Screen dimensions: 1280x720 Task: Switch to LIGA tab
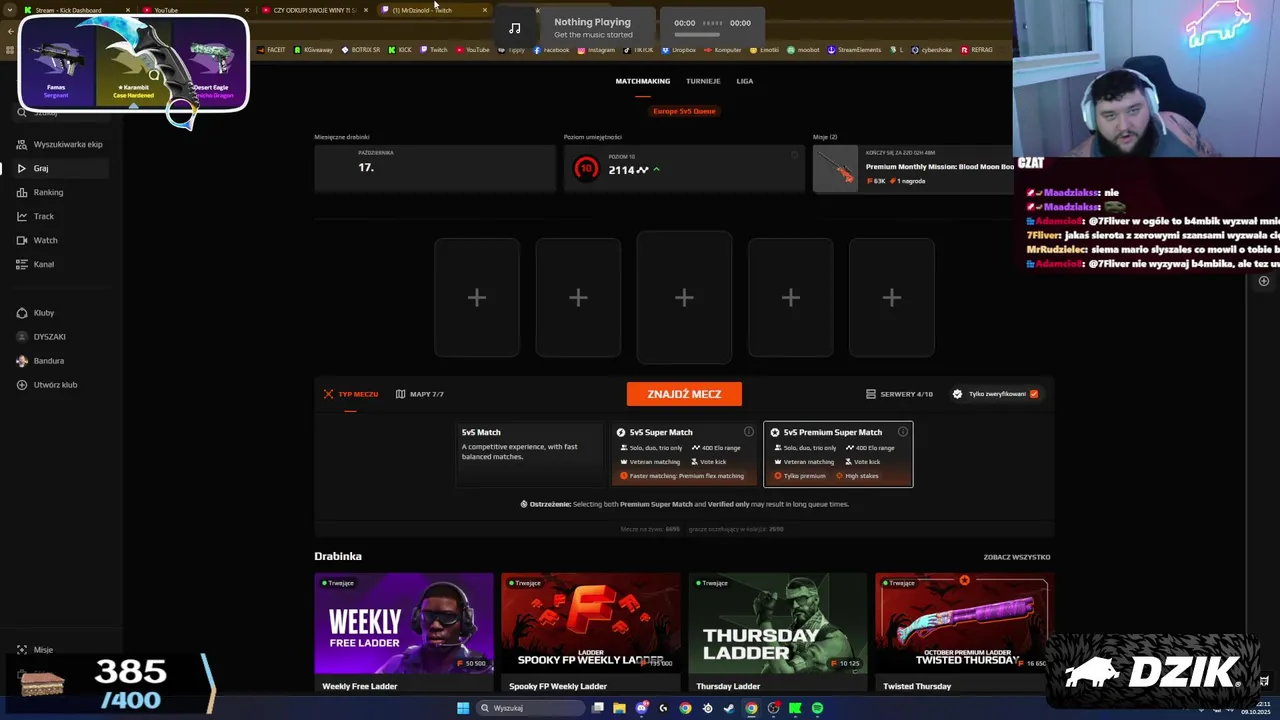point(745,81)
